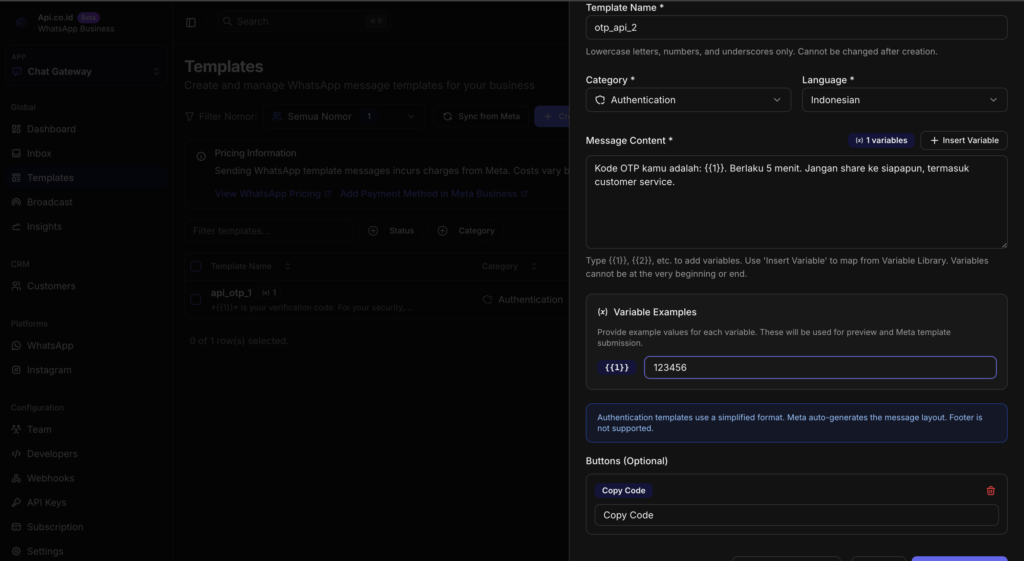1024x561 pixels.
Task: Click the Developers code brackets icon
Action: (x=16, y=454)
